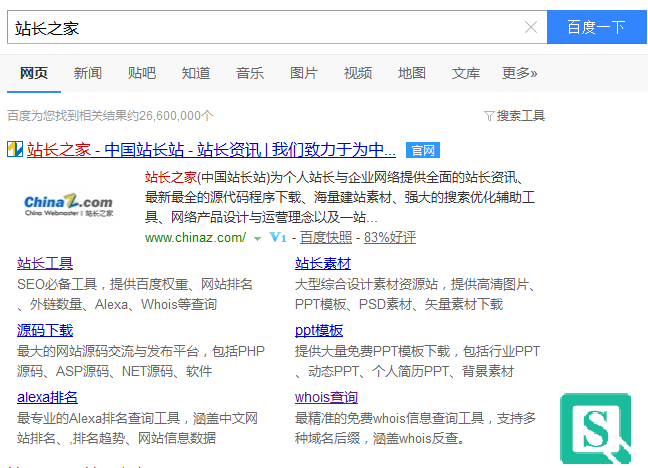Open the www.chinaz.com/ green URL

pos(195,238)
